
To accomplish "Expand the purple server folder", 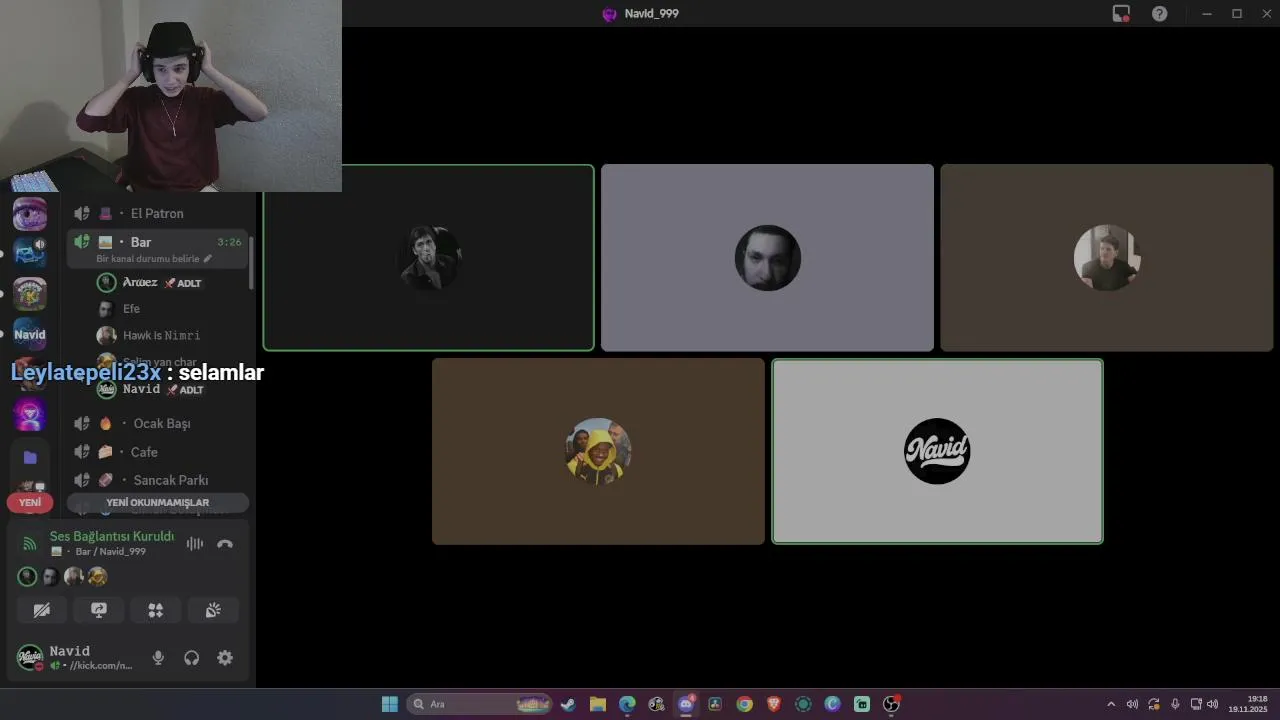I will pos(30,457).
